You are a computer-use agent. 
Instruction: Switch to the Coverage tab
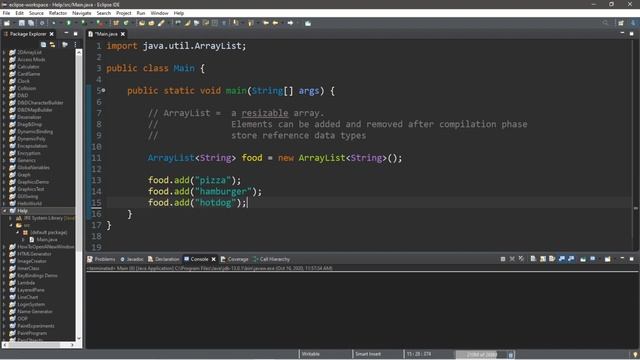click(x=235, y=259)
